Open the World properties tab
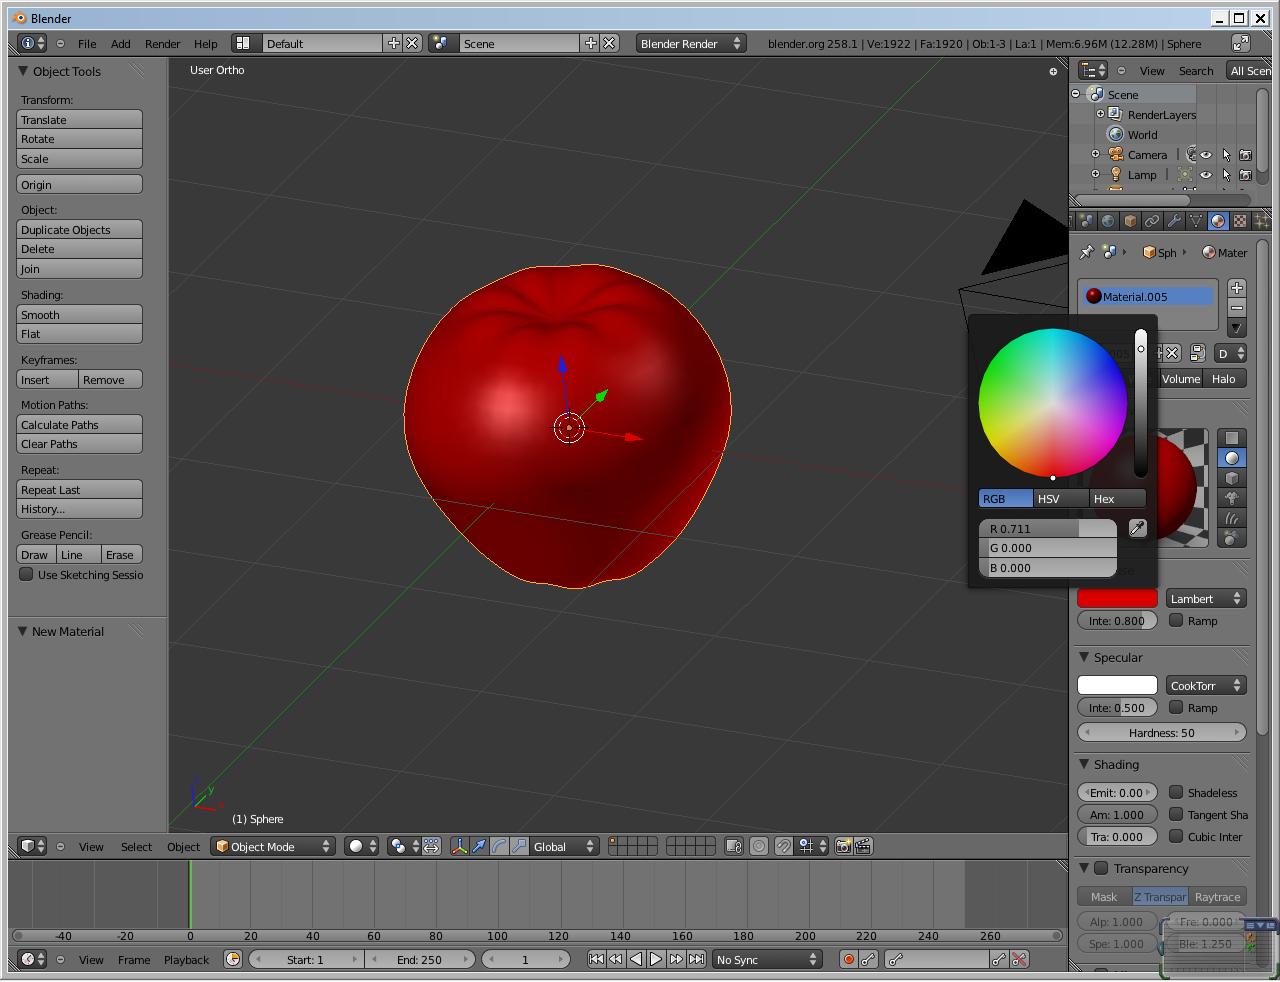This screenshot has width=1280, height=982. tap(1108, 220)
